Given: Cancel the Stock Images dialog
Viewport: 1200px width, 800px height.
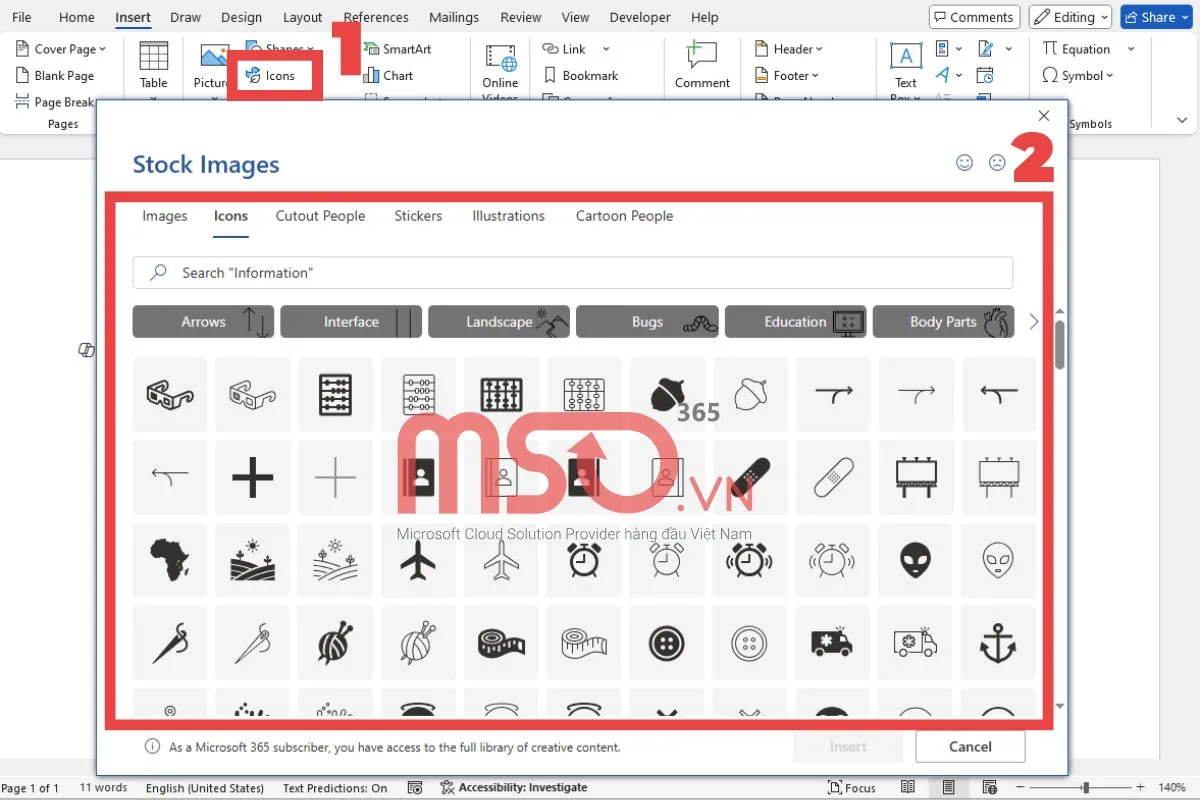Looking at the screenshot, I should (969, 746).
